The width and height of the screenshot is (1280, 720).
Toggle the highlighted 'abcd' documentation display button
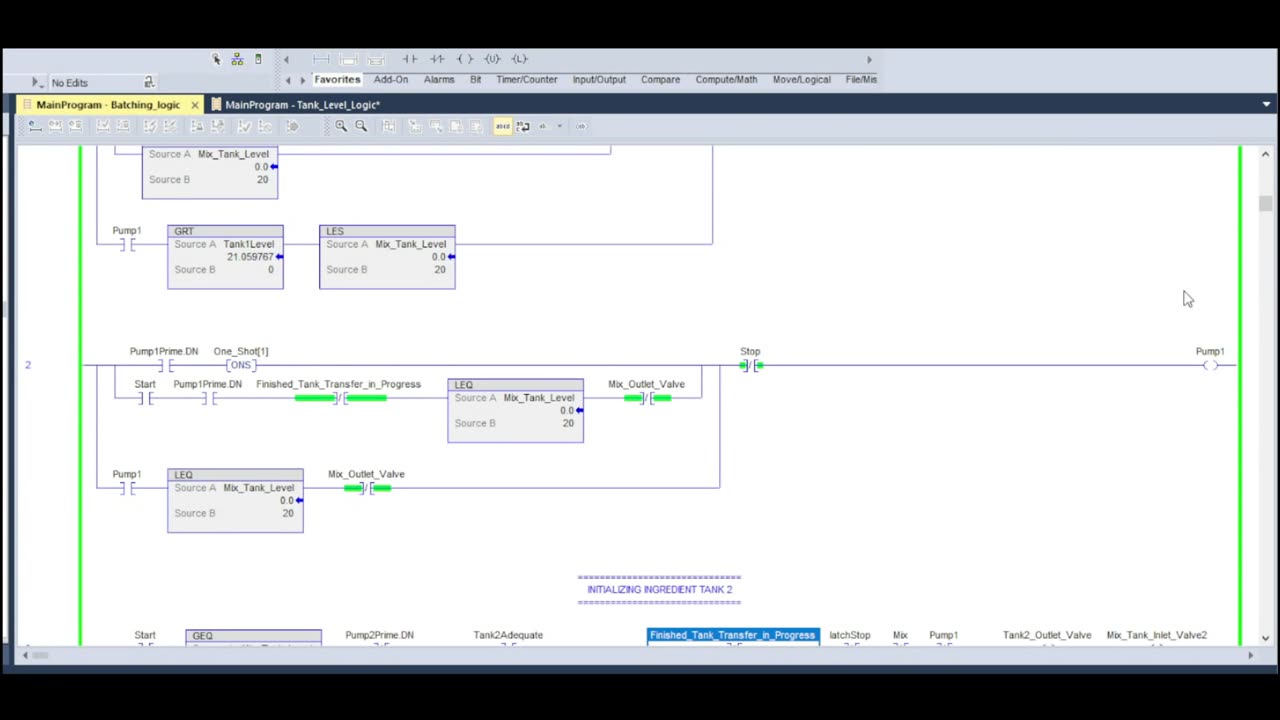(502, 126)
